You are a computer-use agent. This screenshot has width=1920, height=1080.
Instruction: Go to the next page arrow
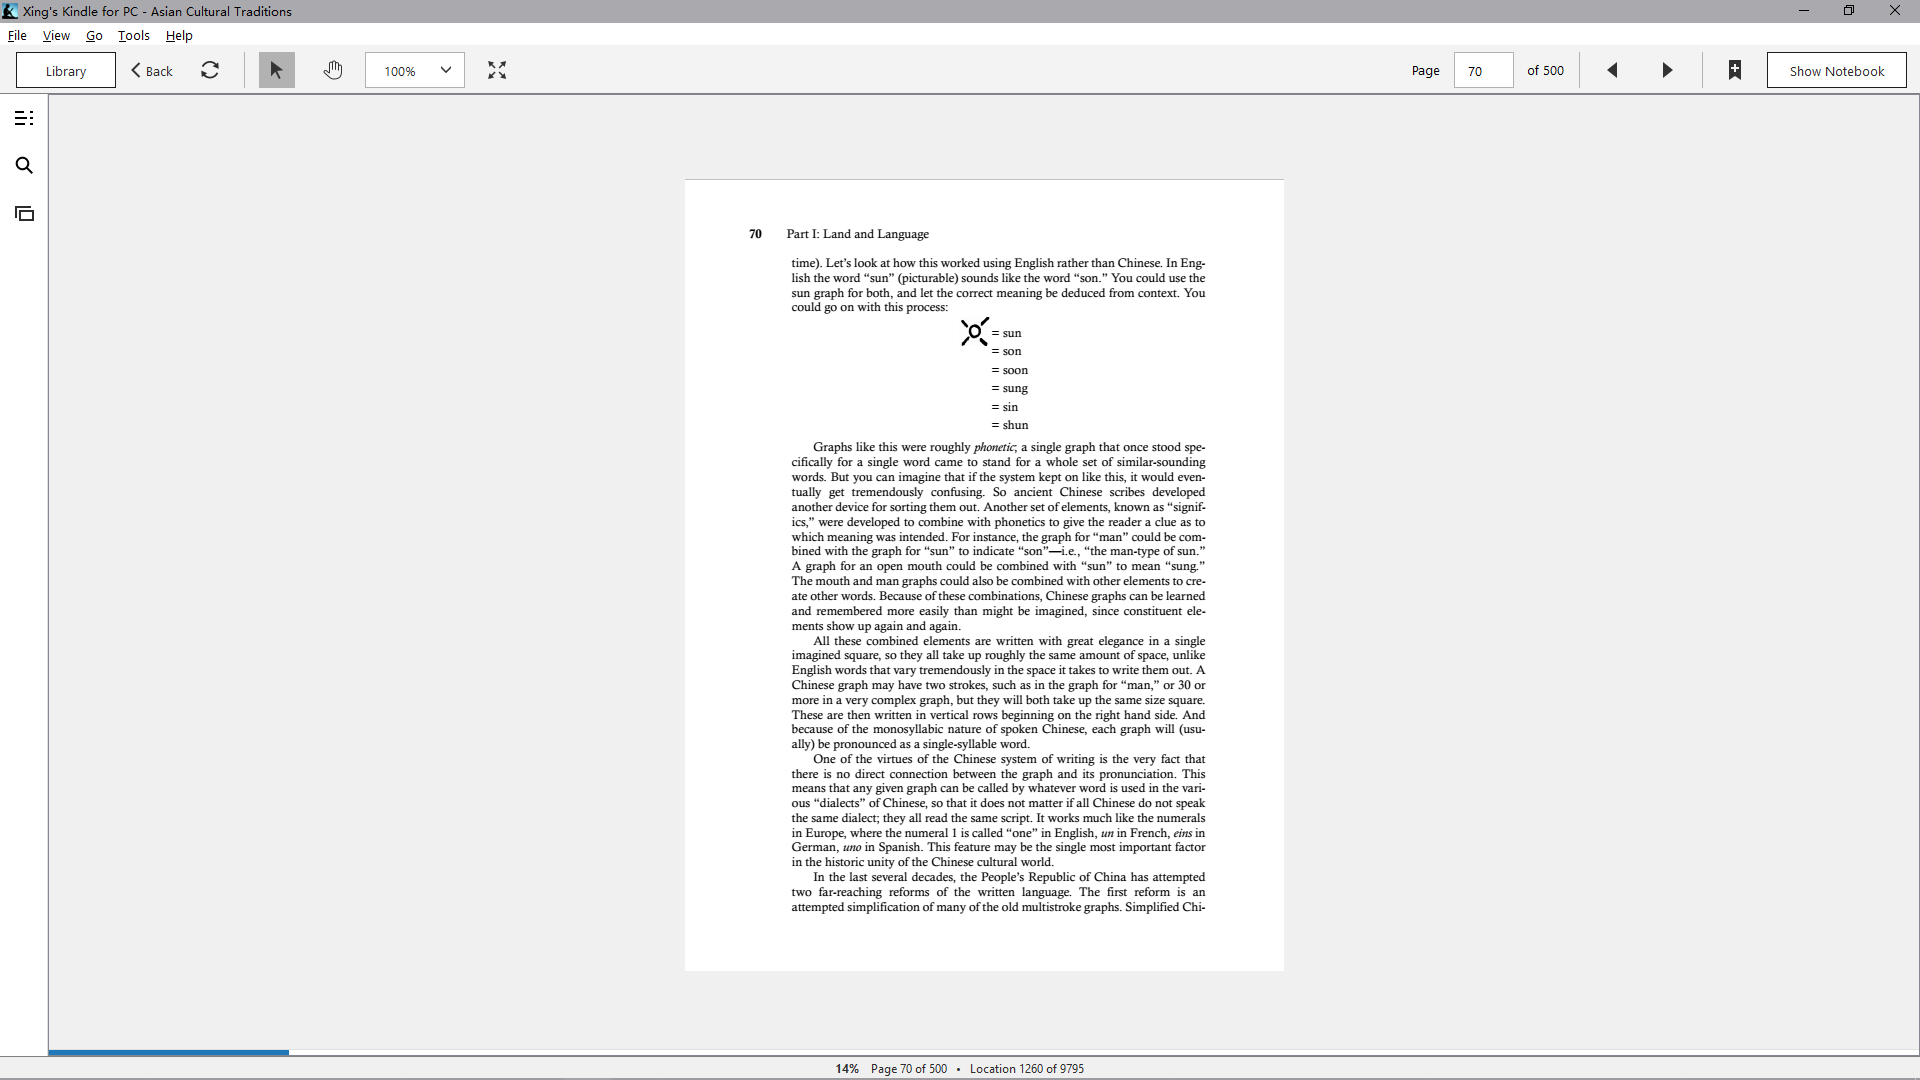[x=1667, y=70]
